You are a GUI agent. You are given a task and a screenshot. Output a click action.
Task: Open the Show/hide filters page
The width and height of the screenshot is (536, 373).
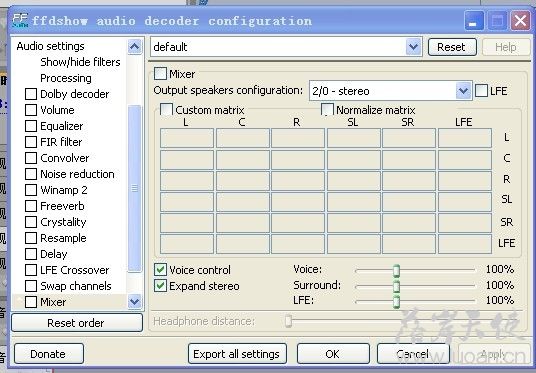click(80, 62)
